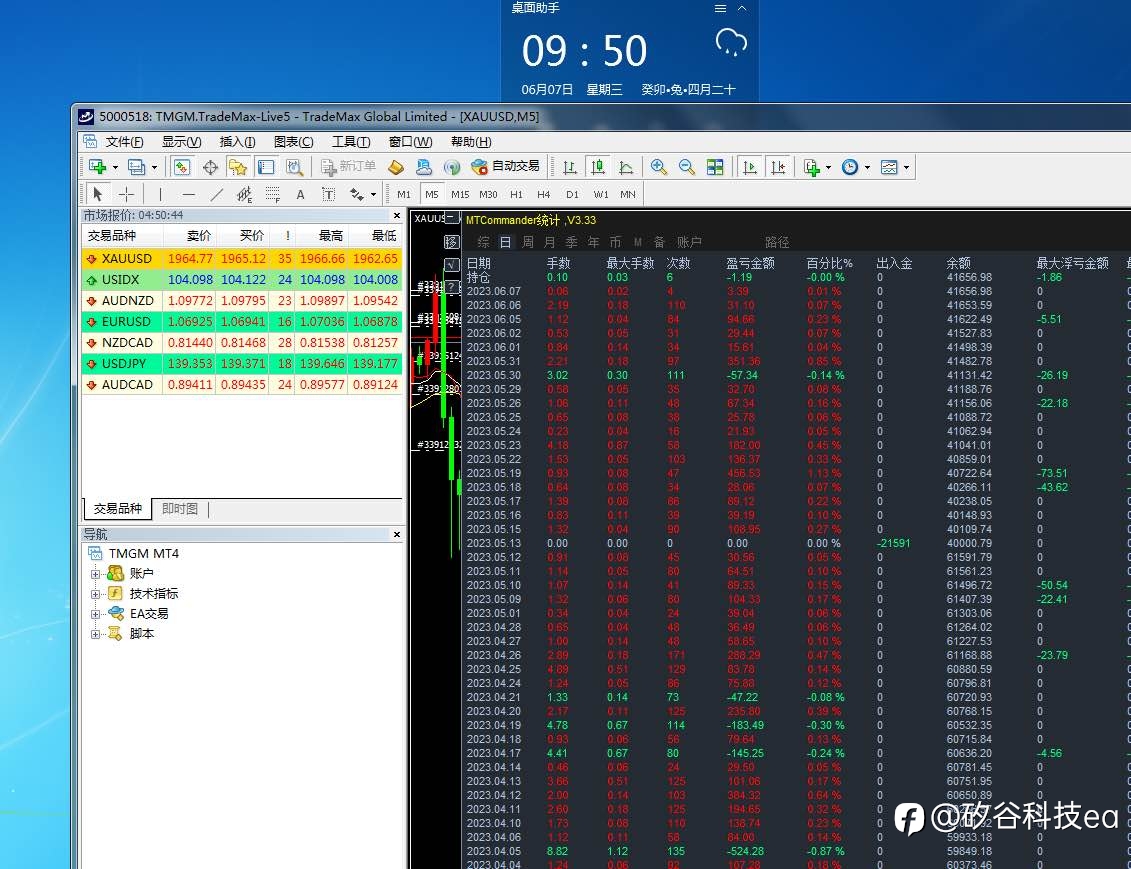
Task: Open the 文件(F) menu
Action: click(x=124, y=141)
